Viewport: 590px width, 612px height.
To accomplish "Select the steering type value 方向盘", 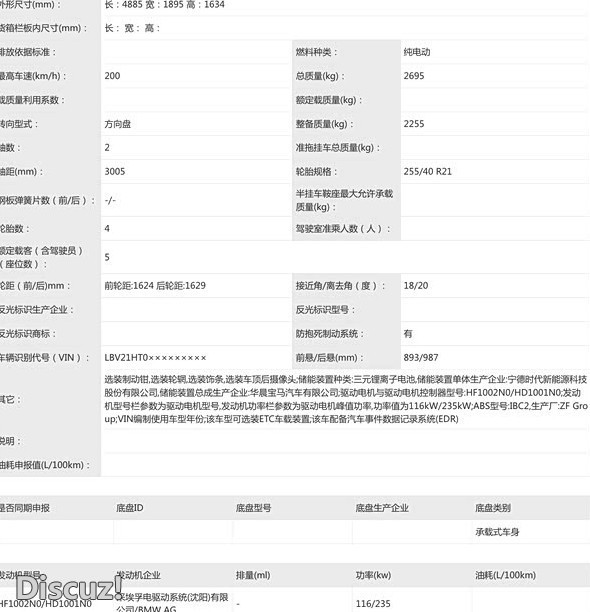I will click(x=118, y=124).
